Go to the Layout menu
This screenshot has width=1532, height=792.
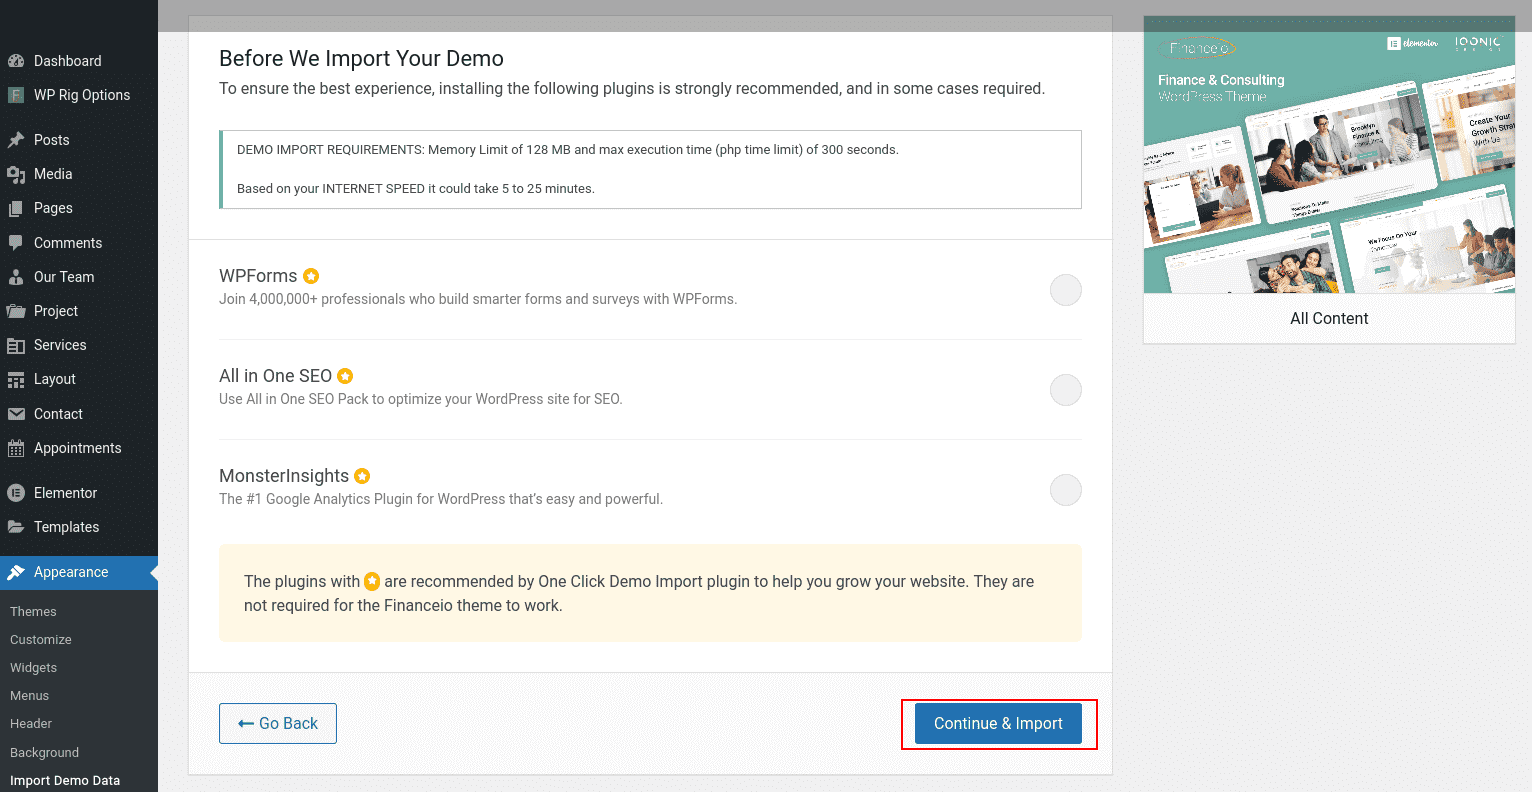pyautogui.click(x=79, y=379)
